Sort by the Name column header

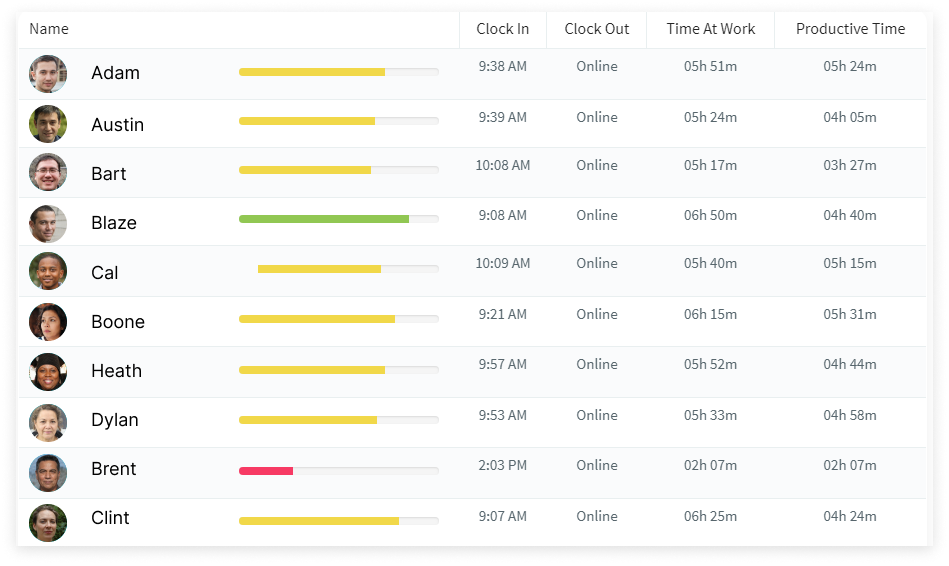click(x=49, y=29)
